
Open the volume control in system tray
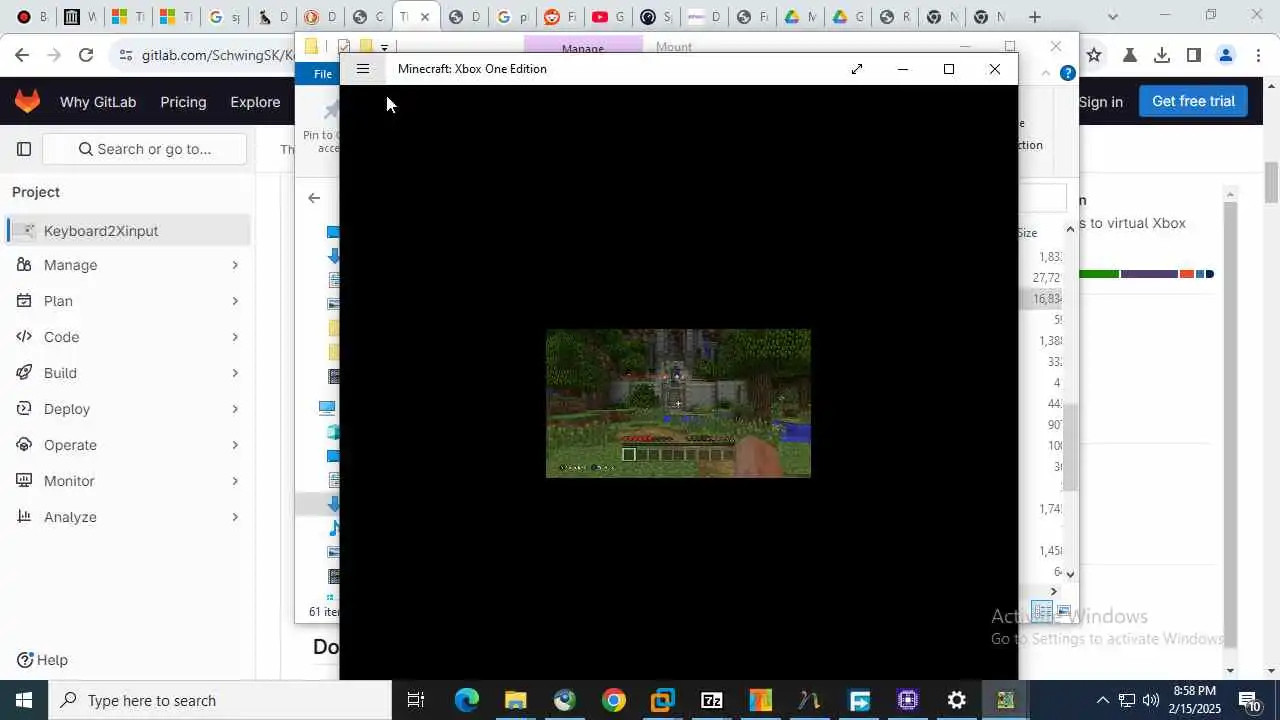click(x=1151, y=700)
